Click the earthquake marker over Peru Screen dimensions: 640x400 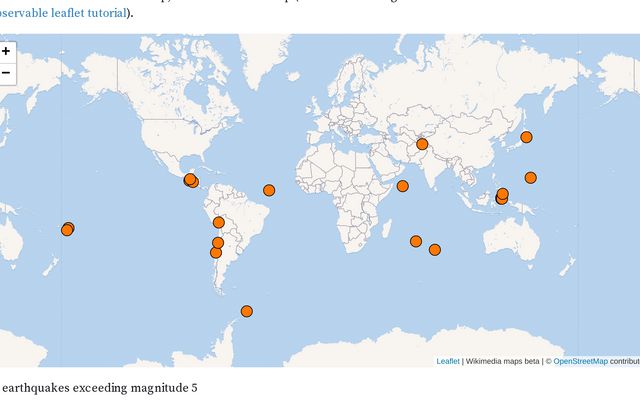(x=218, y=222)
